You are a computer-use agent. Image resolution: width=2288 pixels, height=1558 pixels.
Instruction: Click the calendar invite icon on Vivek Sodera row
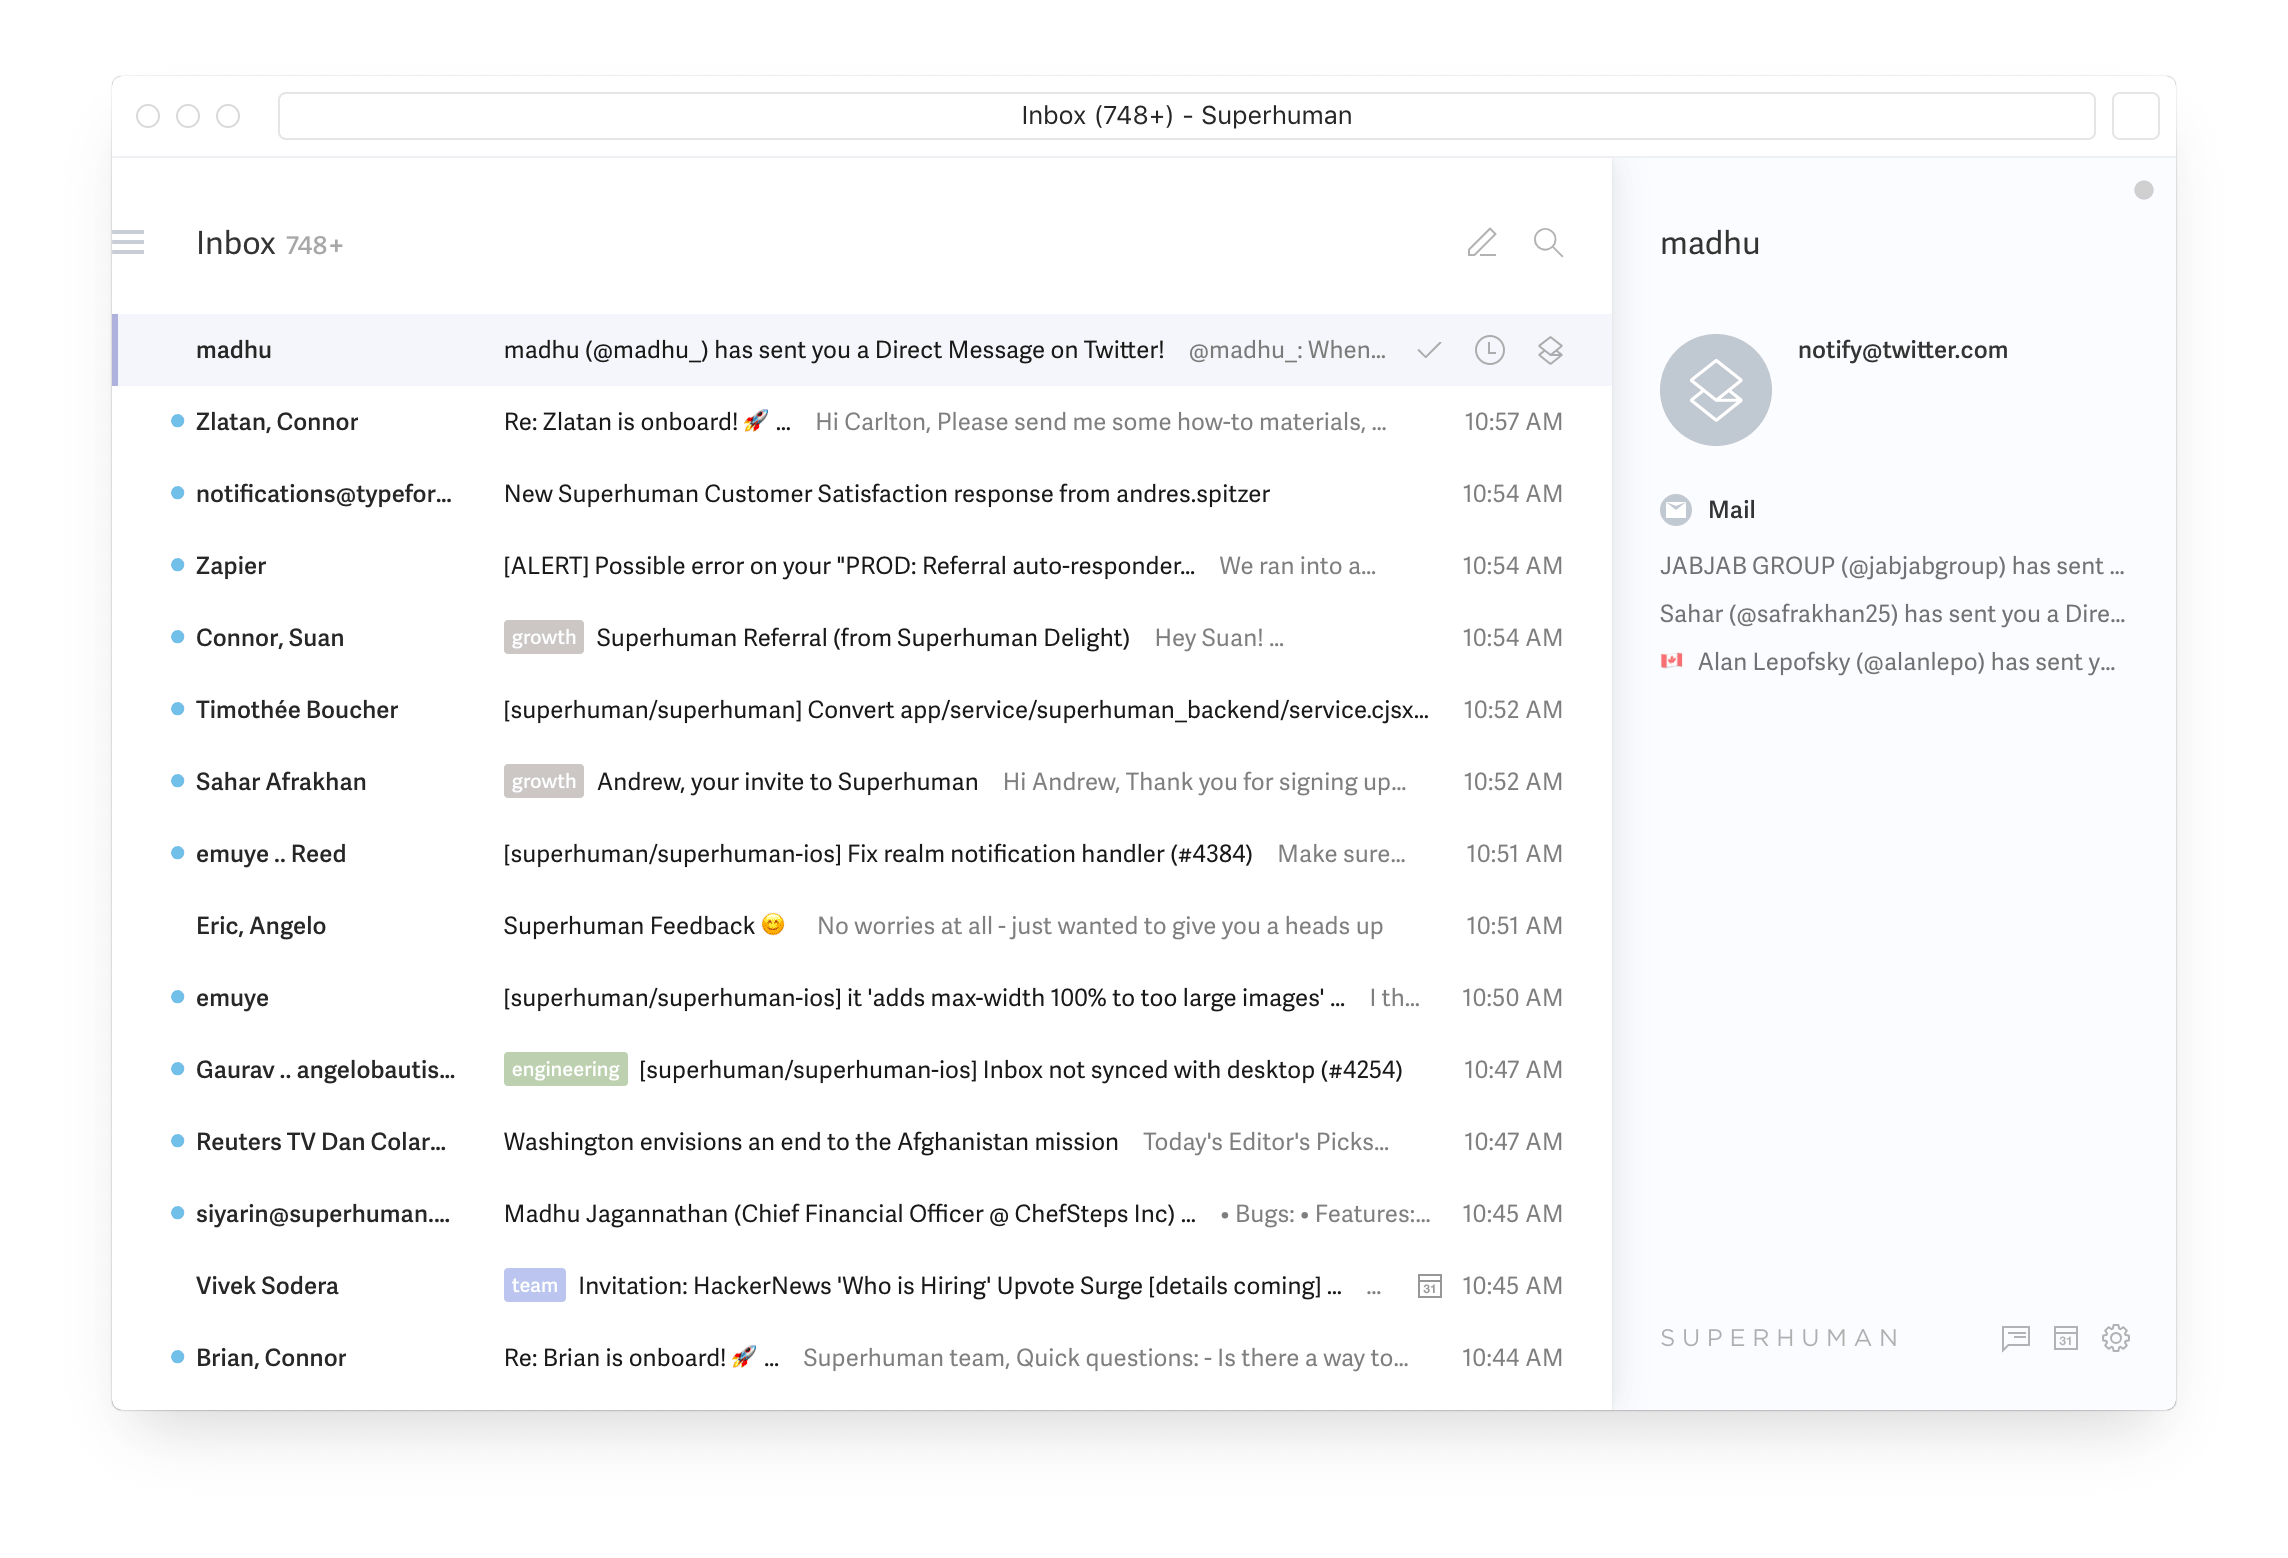[x=1430, y=1286]
